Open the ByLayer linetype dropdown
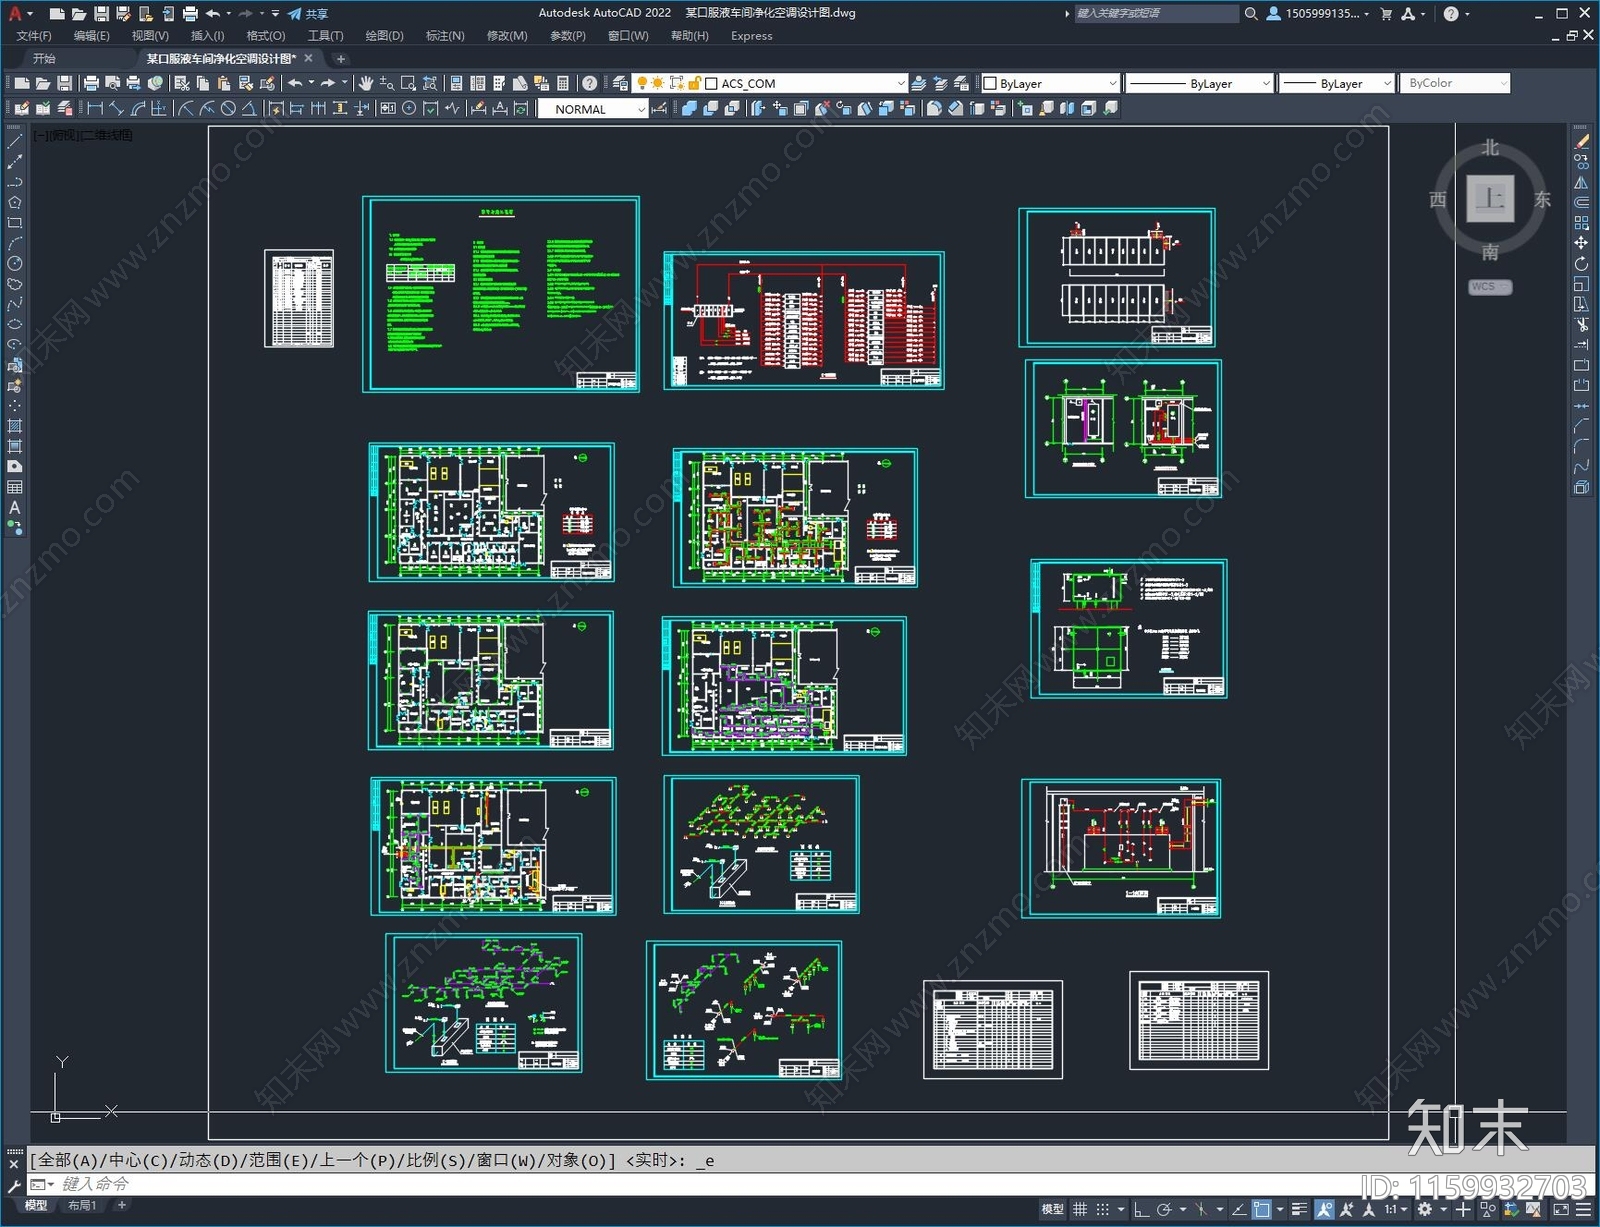 [1265, 84]
